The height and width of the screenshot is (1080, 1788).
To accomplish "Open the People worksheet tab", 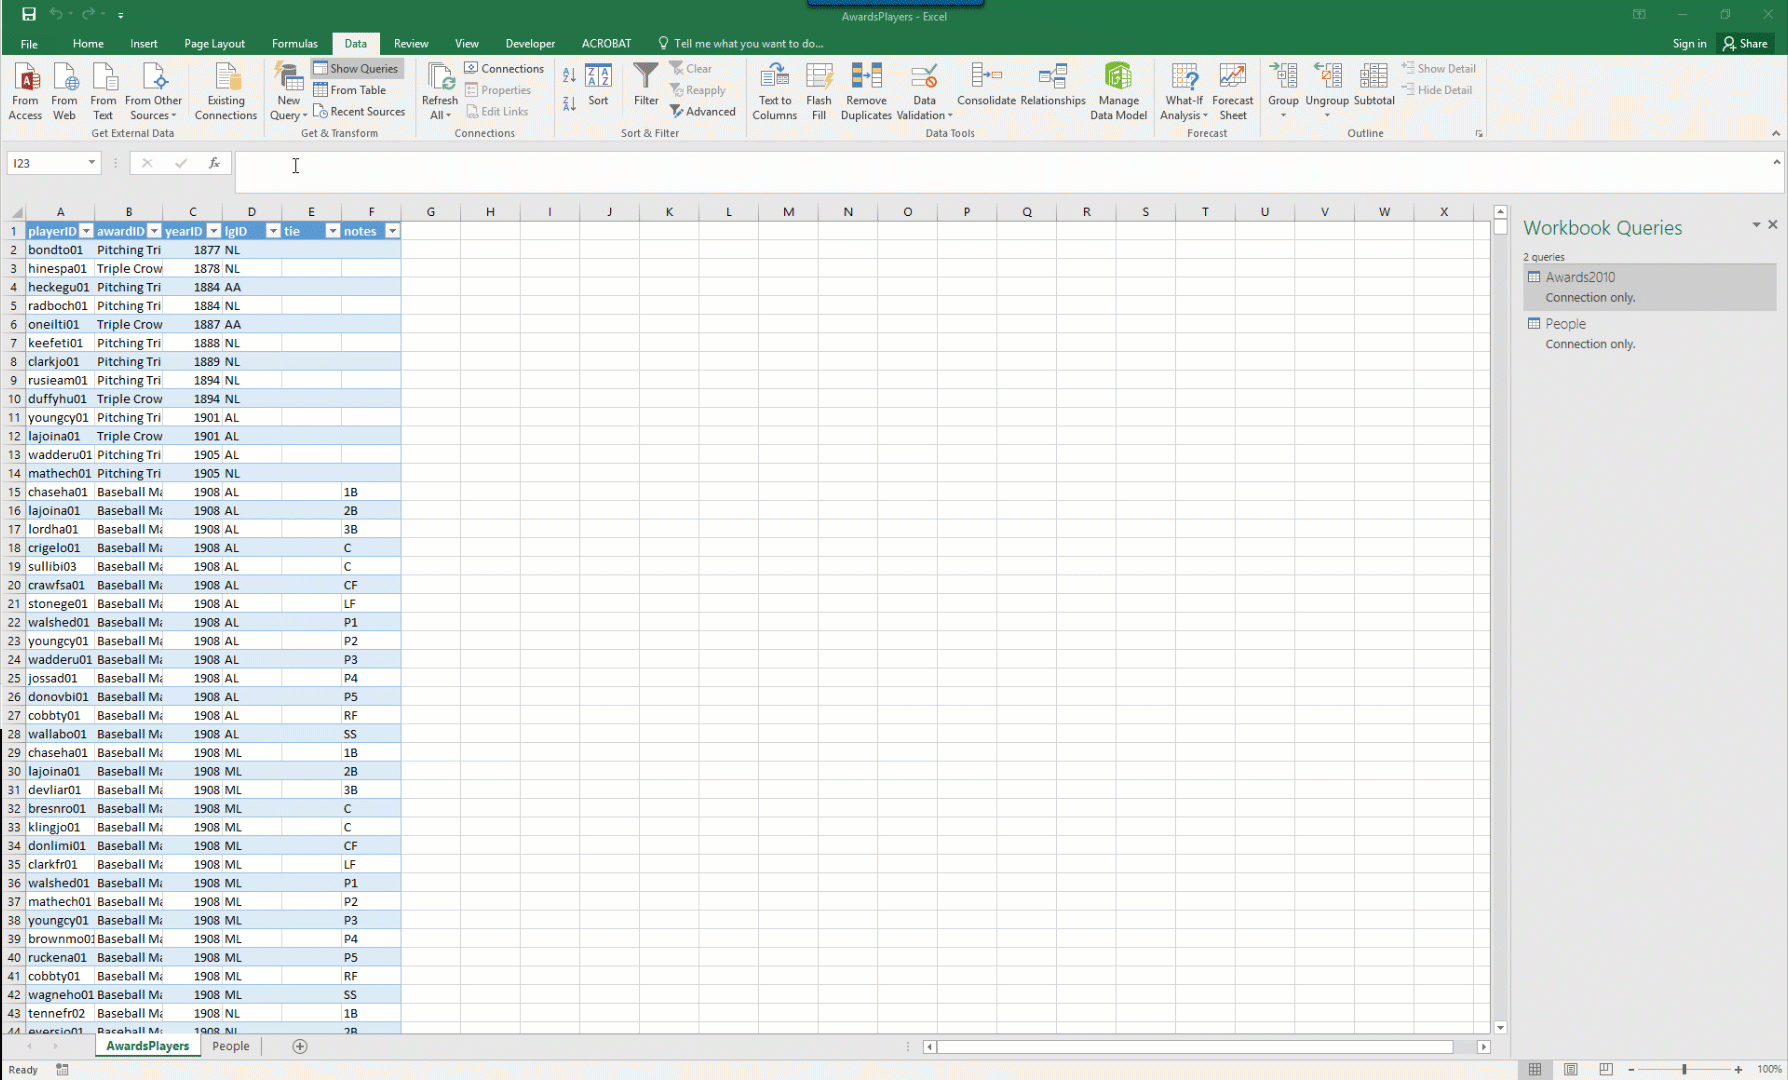I will click(x=230, y=1046).
